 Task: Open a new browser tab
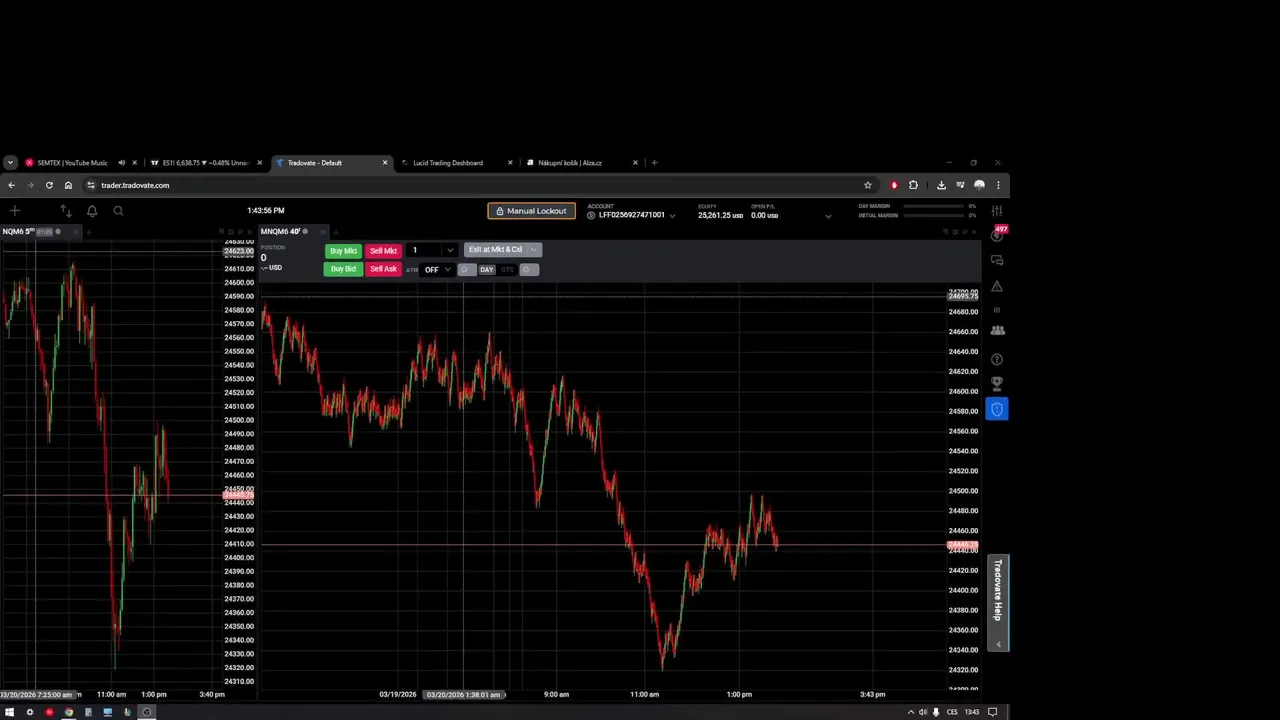tap(654, 163)
